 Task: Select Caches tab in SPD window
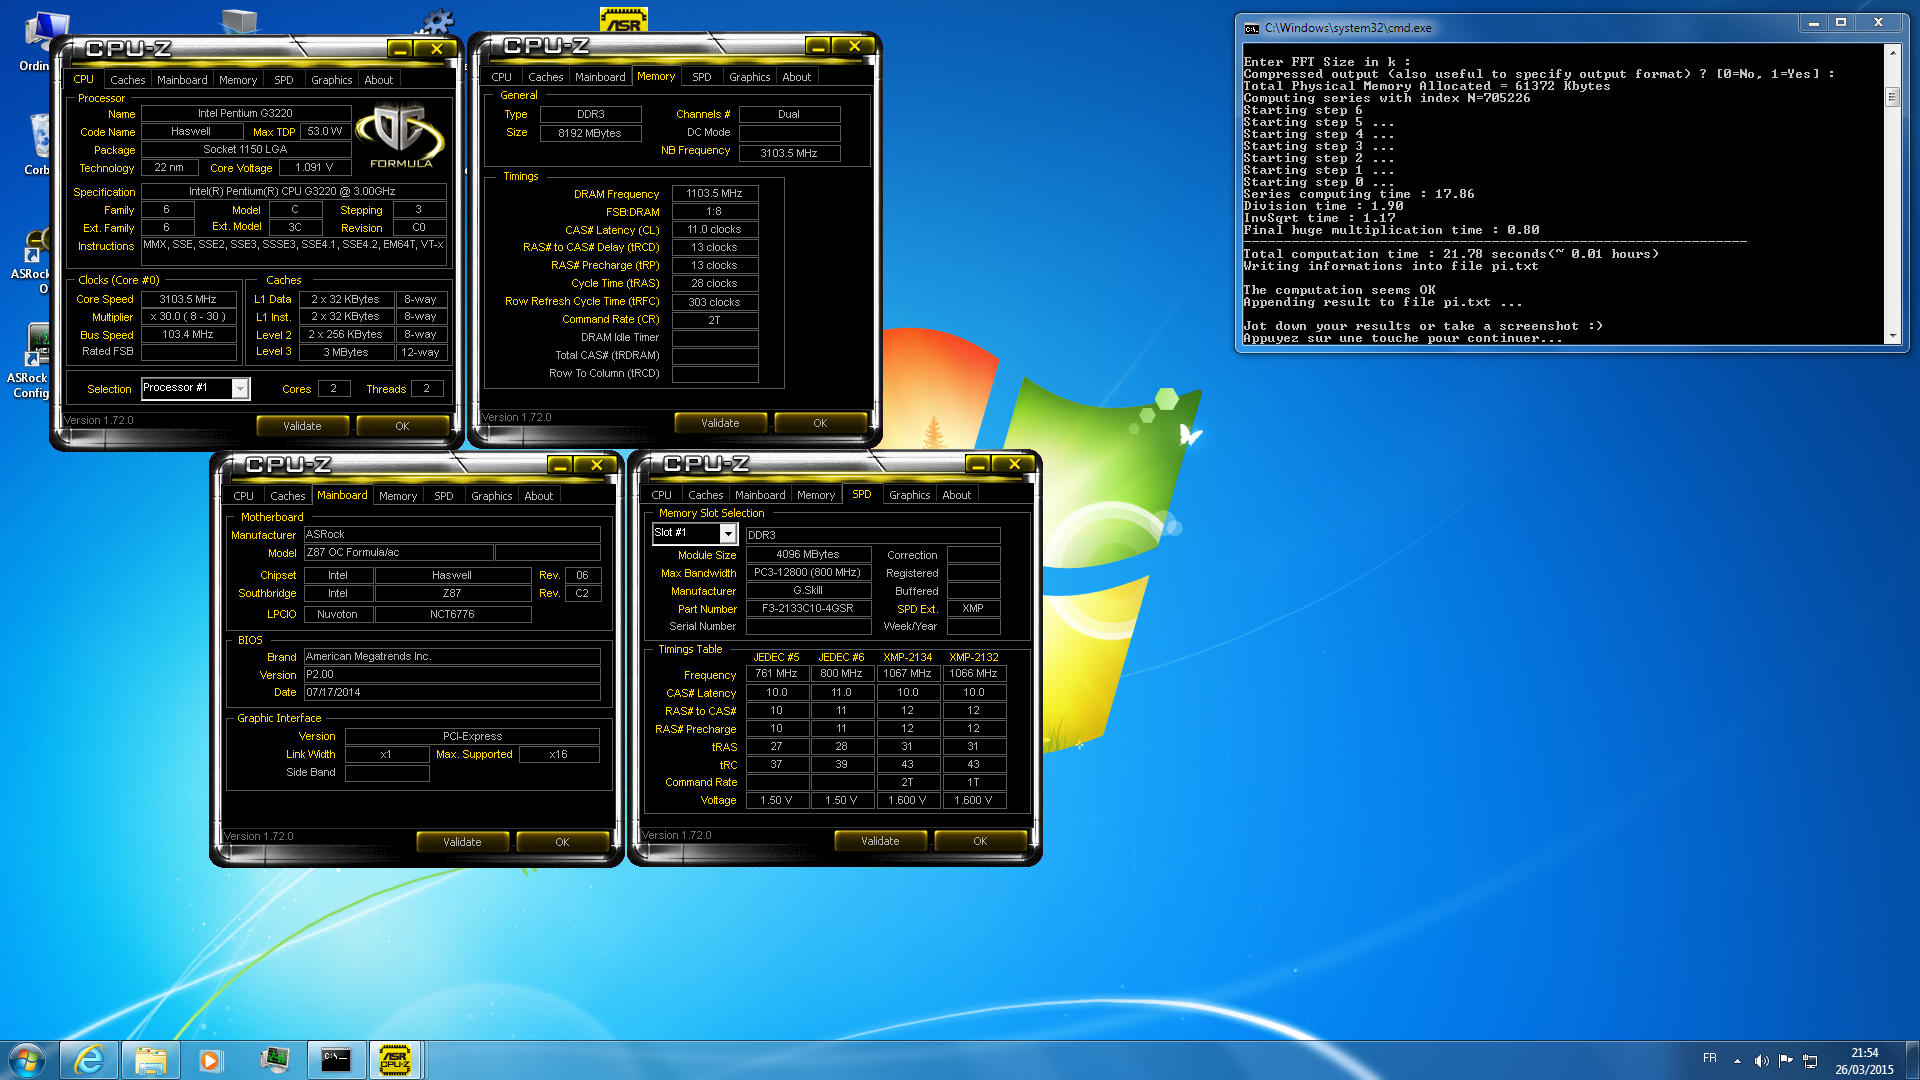705,495
